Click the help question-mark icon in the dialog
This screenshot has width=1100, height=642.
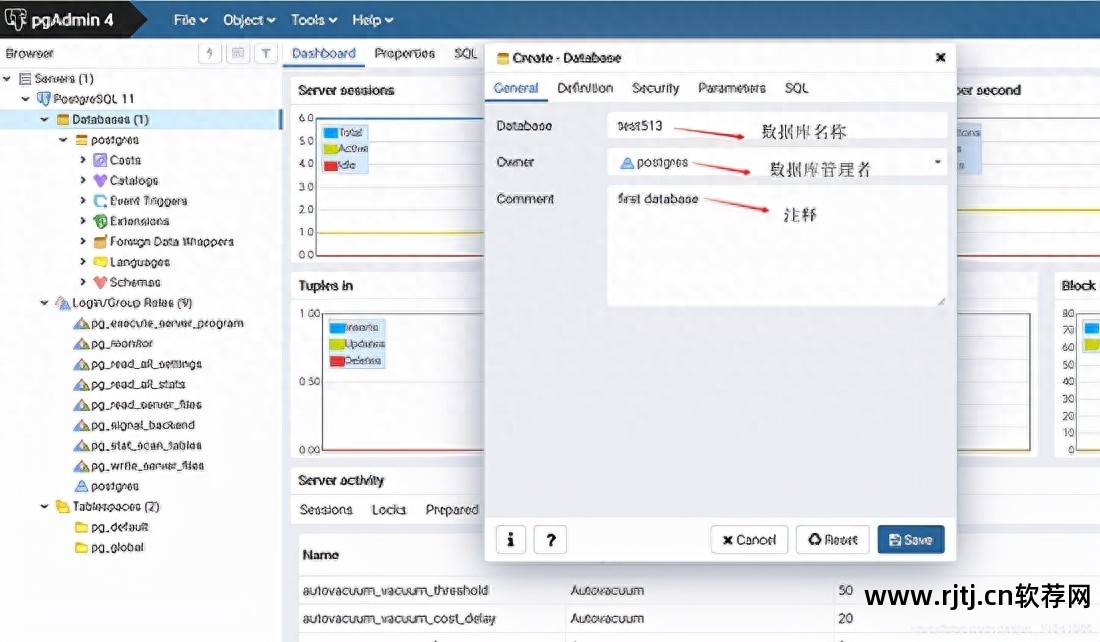pyautogui.click(x=550, y=539)
